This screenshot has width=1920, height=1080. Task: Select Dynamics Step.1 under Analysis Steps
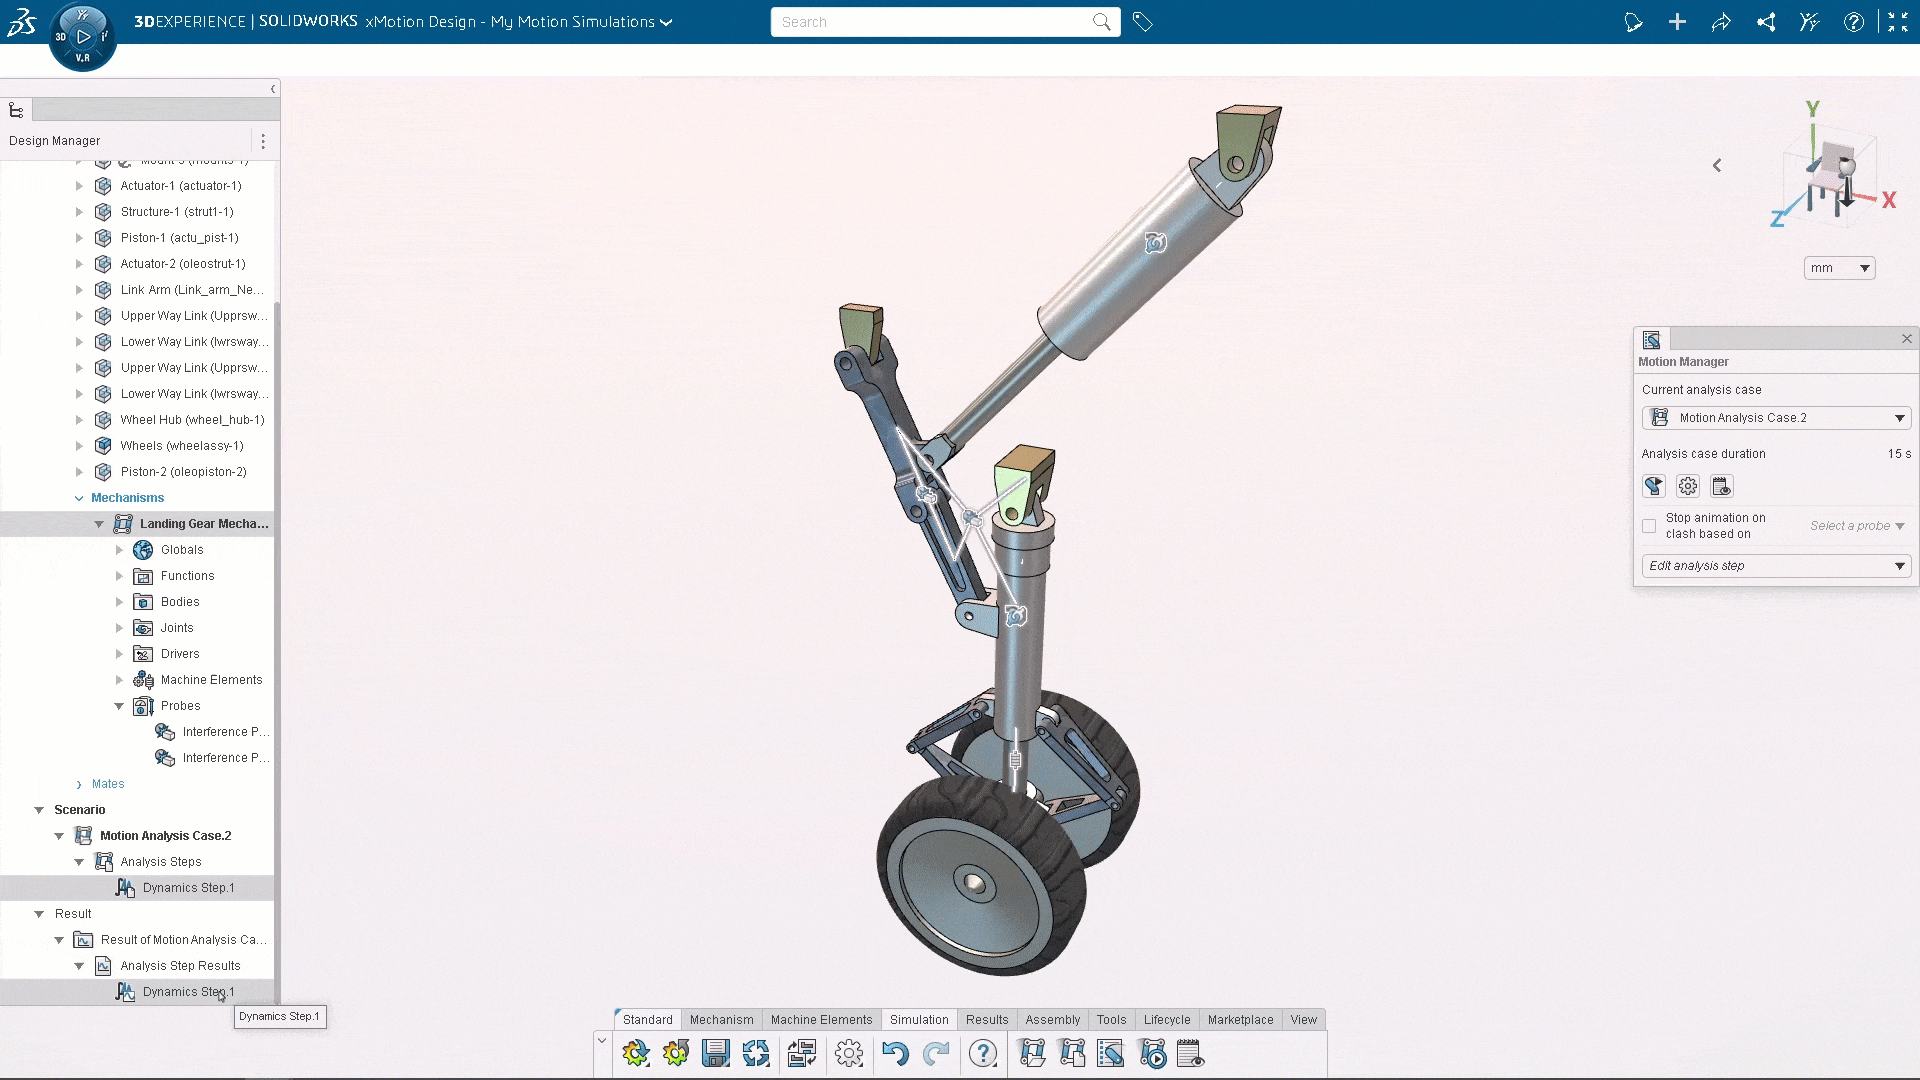coord(188,888)
